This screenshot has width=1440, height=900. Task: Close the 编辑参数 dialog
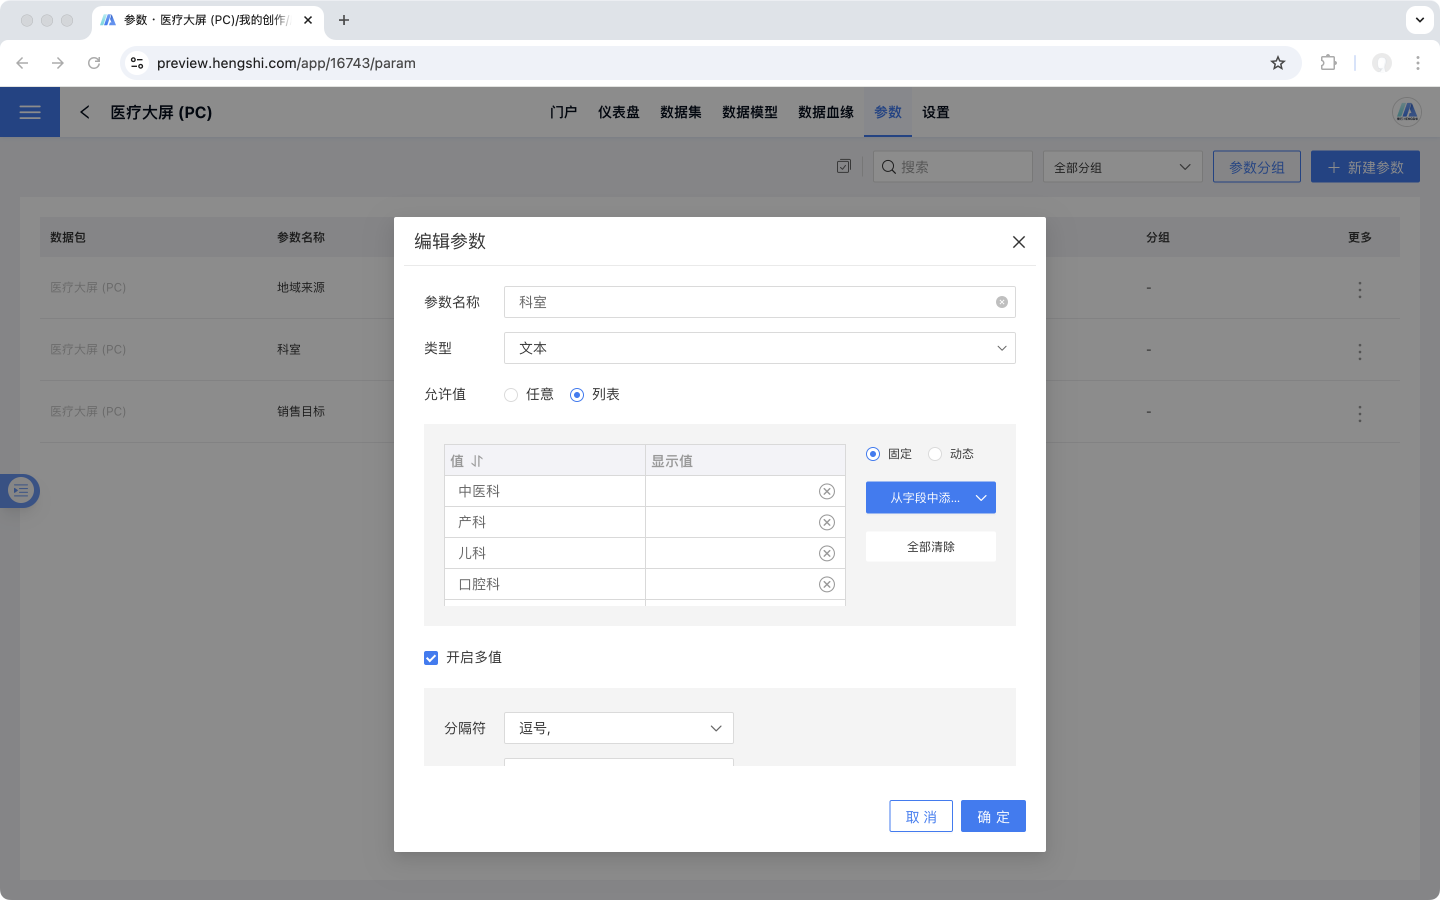[x=1018, y=242]
